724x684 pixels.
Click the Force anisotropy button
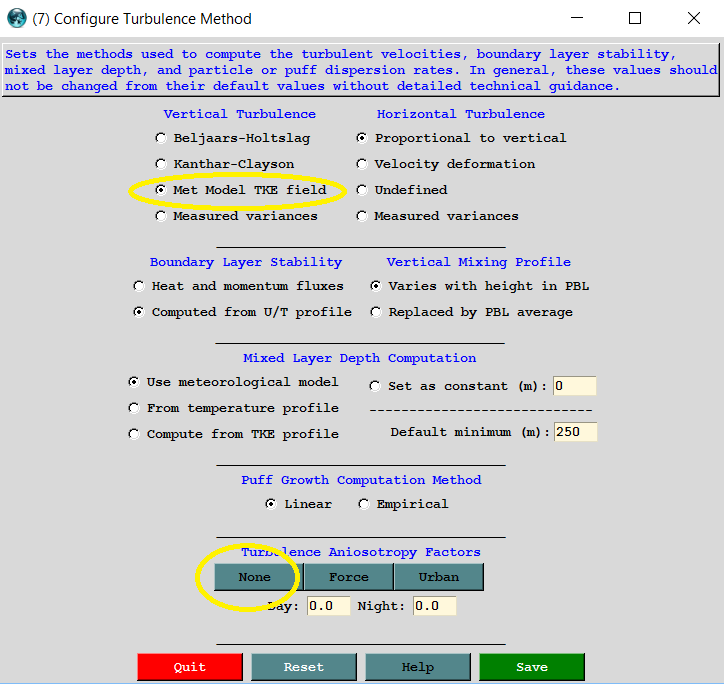click(349, 577)
